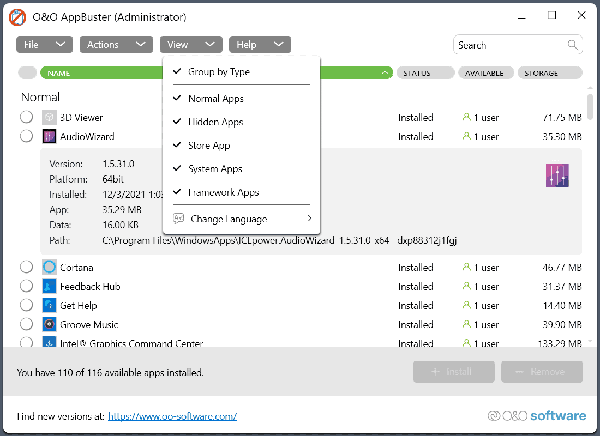Click the user icon in Cortana row

[x=466, y=267]
